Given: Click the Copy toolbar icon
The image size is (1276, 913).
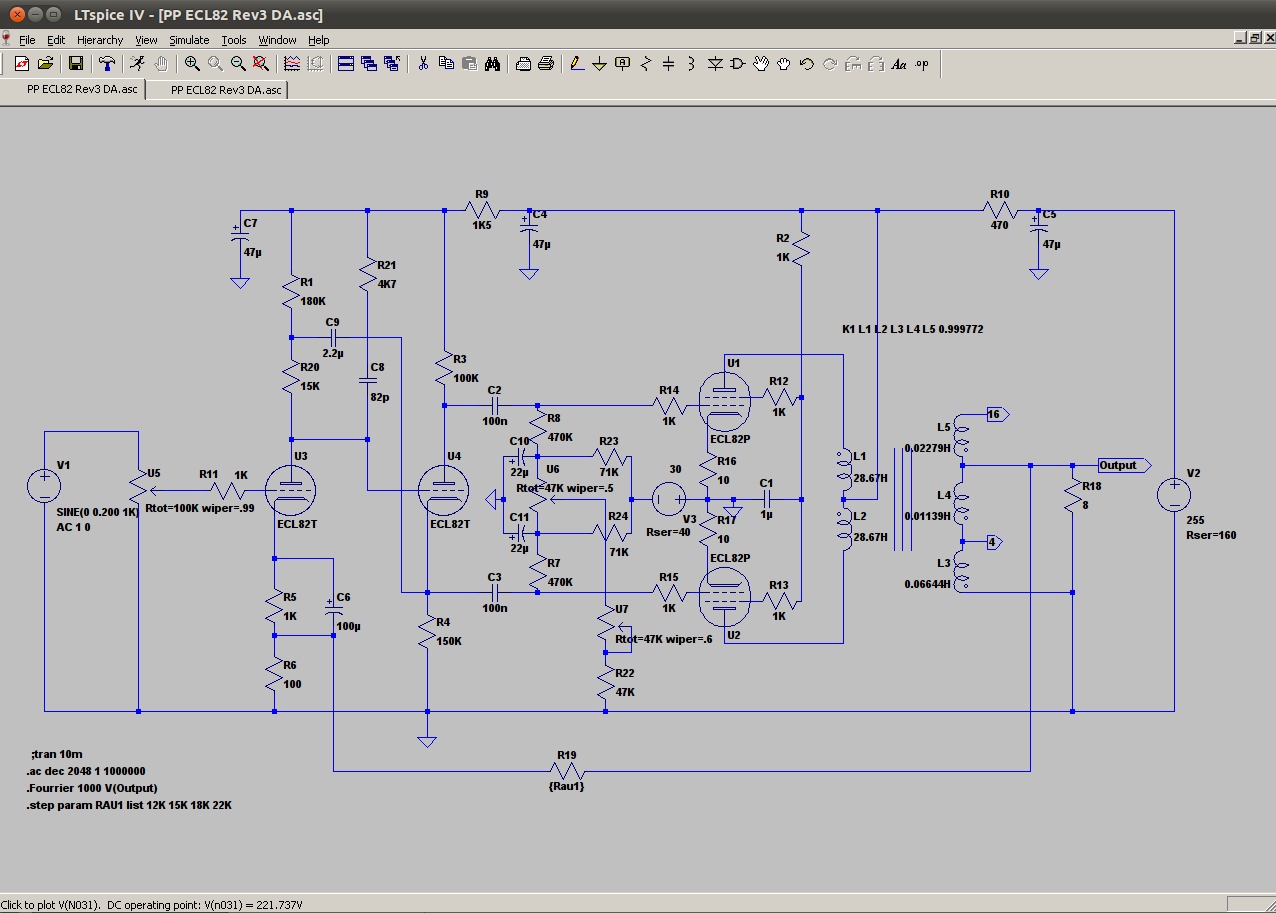Looking at the screenshot, I should point(446,64).
